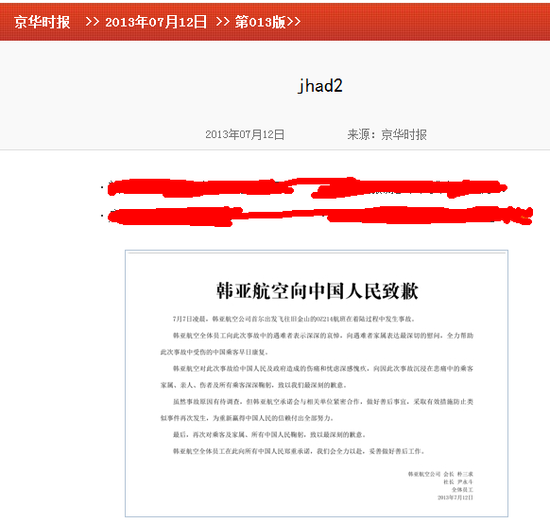Click empty area of red header bar
Image resolution: width=550 pixels, height=523 pixels.
click(x=421, y=22)
